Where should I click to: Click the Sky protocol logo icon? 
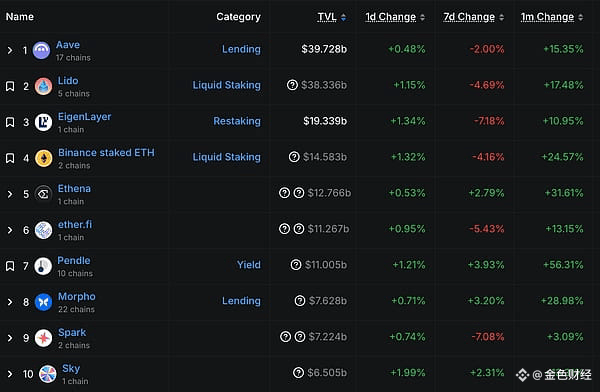pos(48,374)
